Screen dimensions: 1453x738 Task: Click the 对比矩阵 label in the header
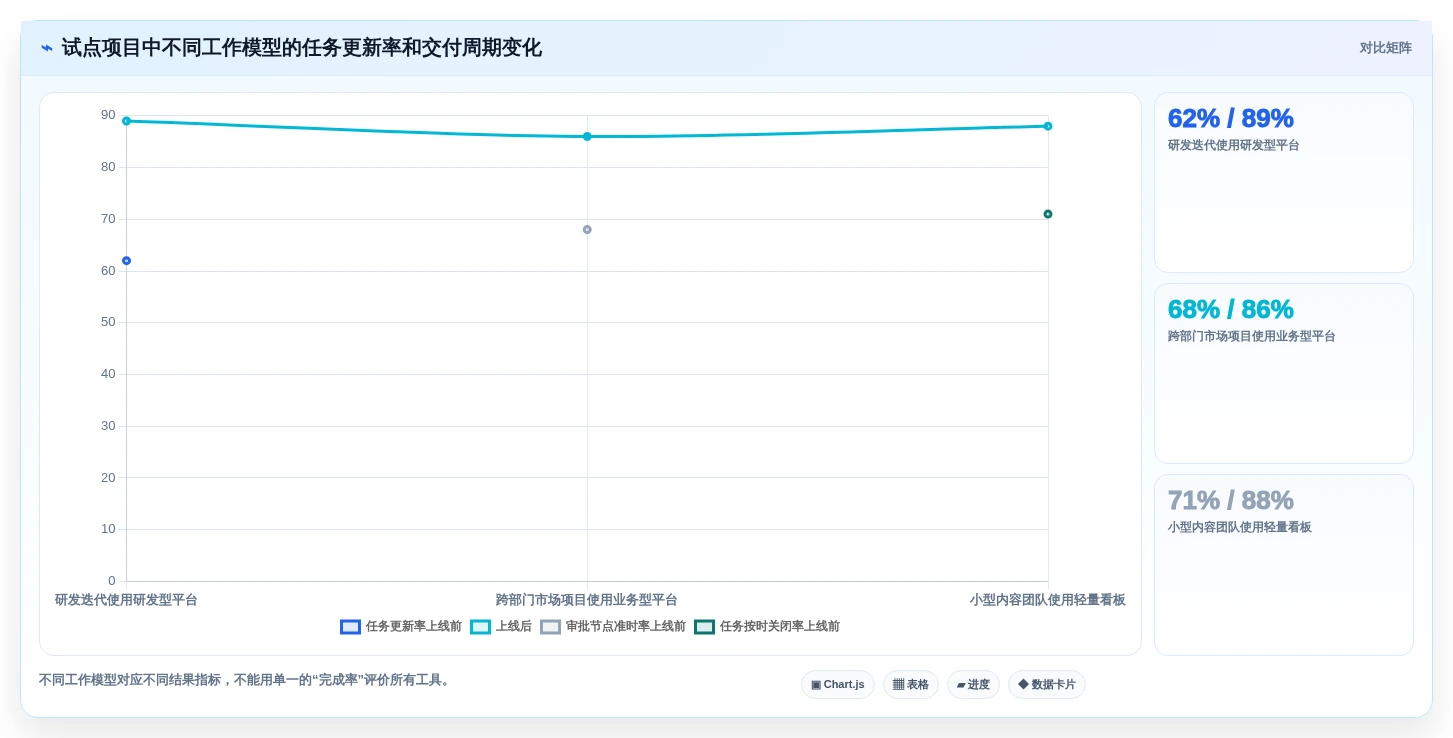1385,48
